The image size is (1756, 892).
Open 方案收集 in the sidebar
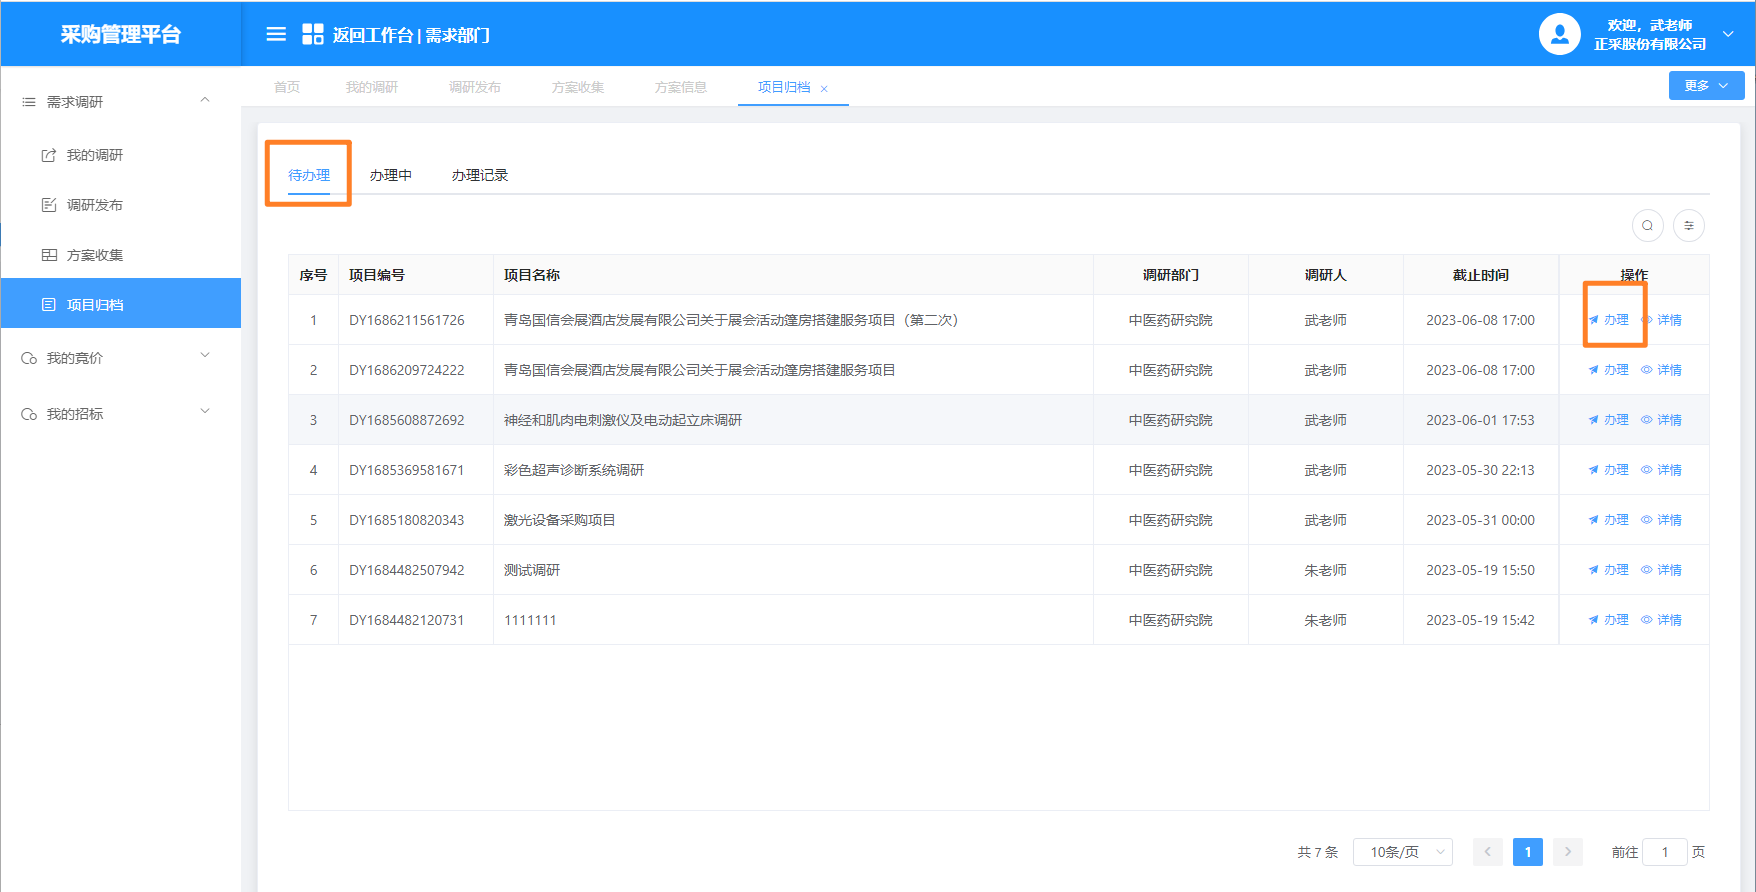pos(94,255)
